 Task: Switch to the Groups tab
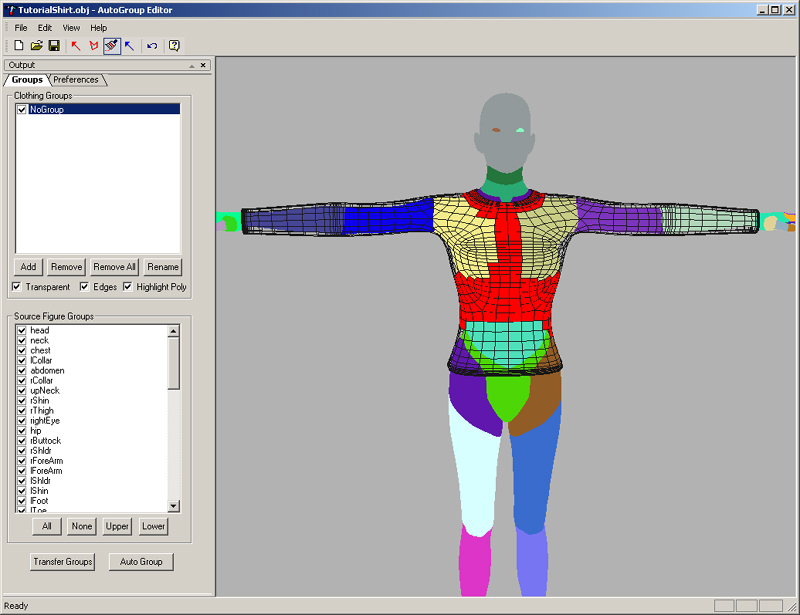point(27,80)
